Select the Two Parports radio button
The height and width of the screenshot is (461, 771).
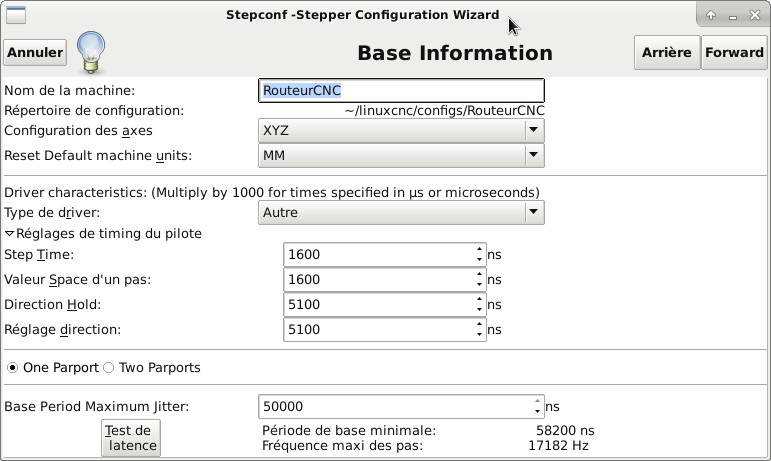109,368
